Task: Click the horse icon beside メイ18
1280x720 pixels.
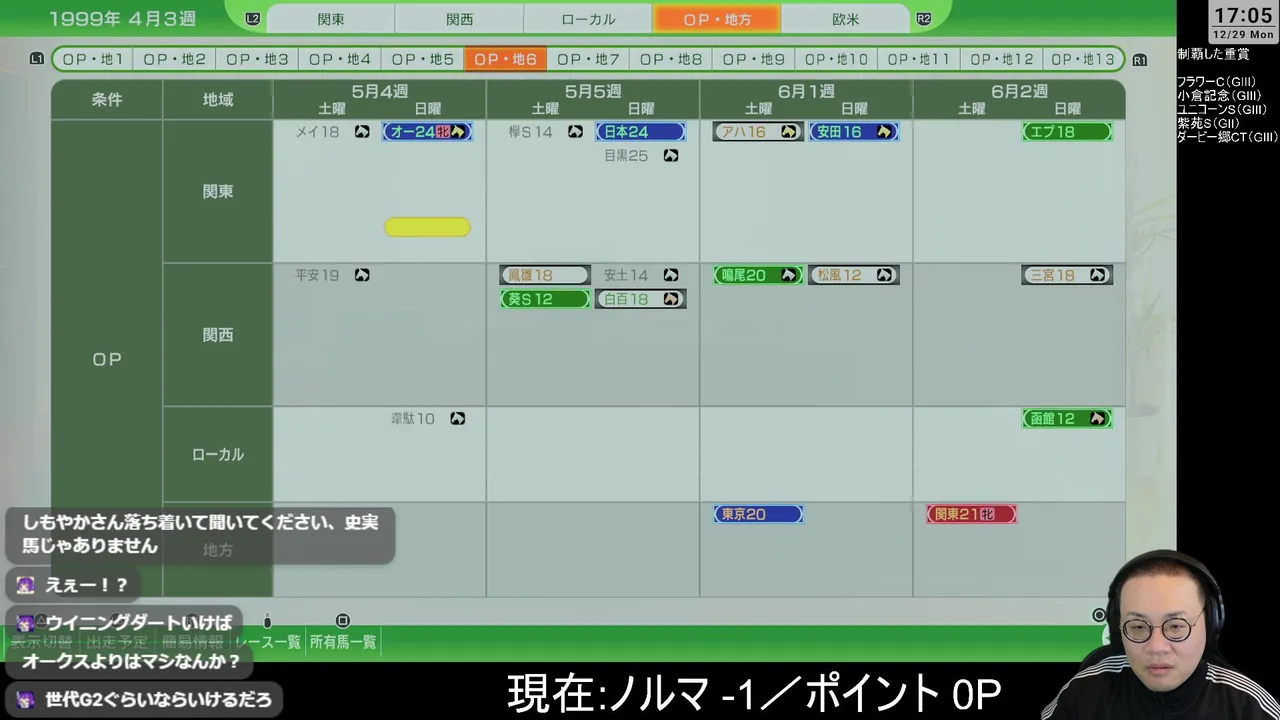Action: point(362,132)
